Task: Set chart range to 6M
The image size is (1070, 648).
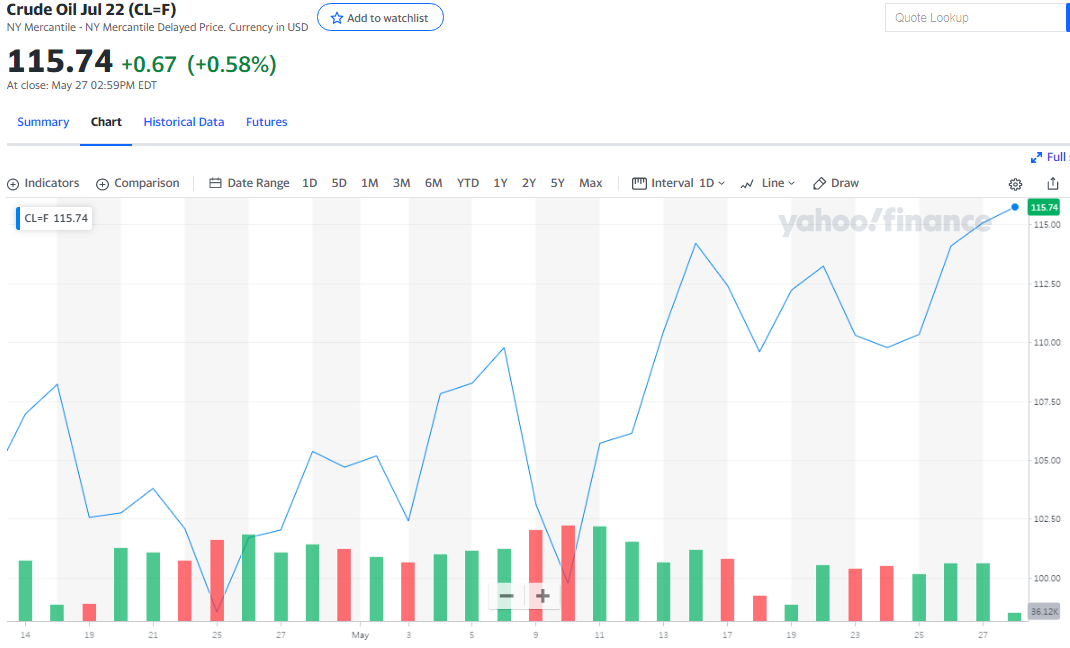Action: coord(433,183)
